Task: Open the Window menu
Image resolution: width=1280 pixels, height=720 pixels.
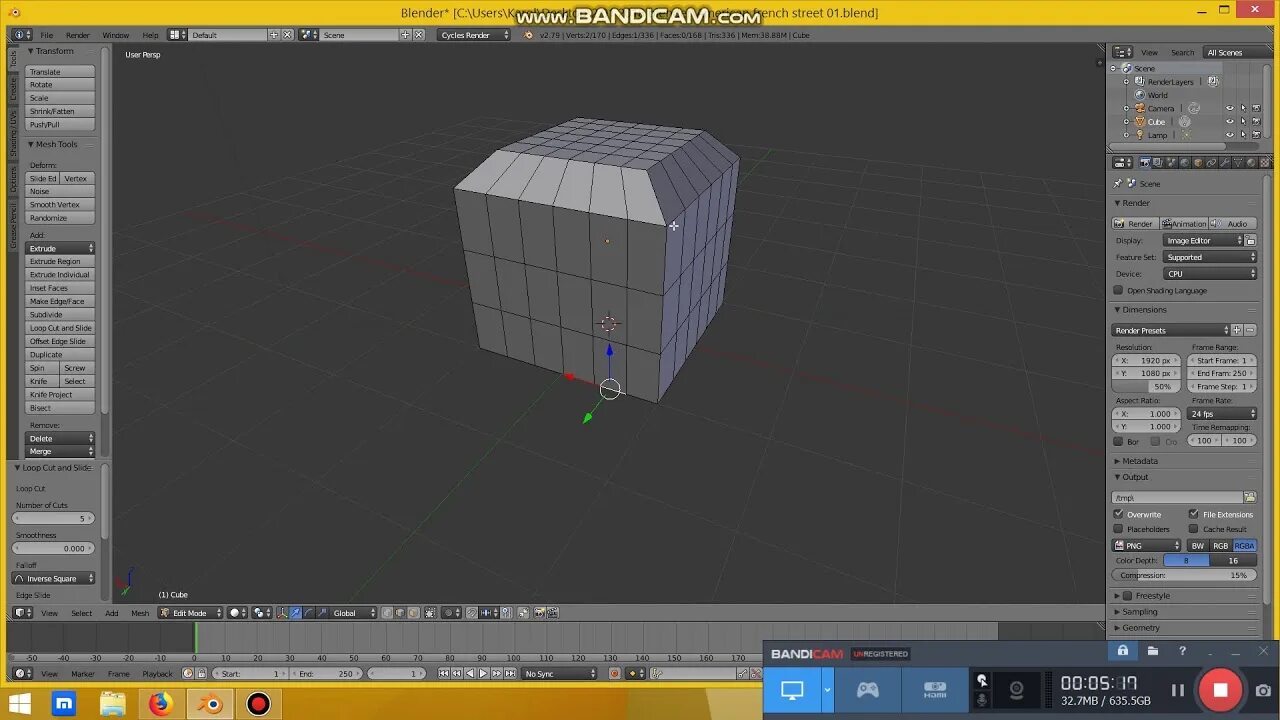Action: point(115,35)
